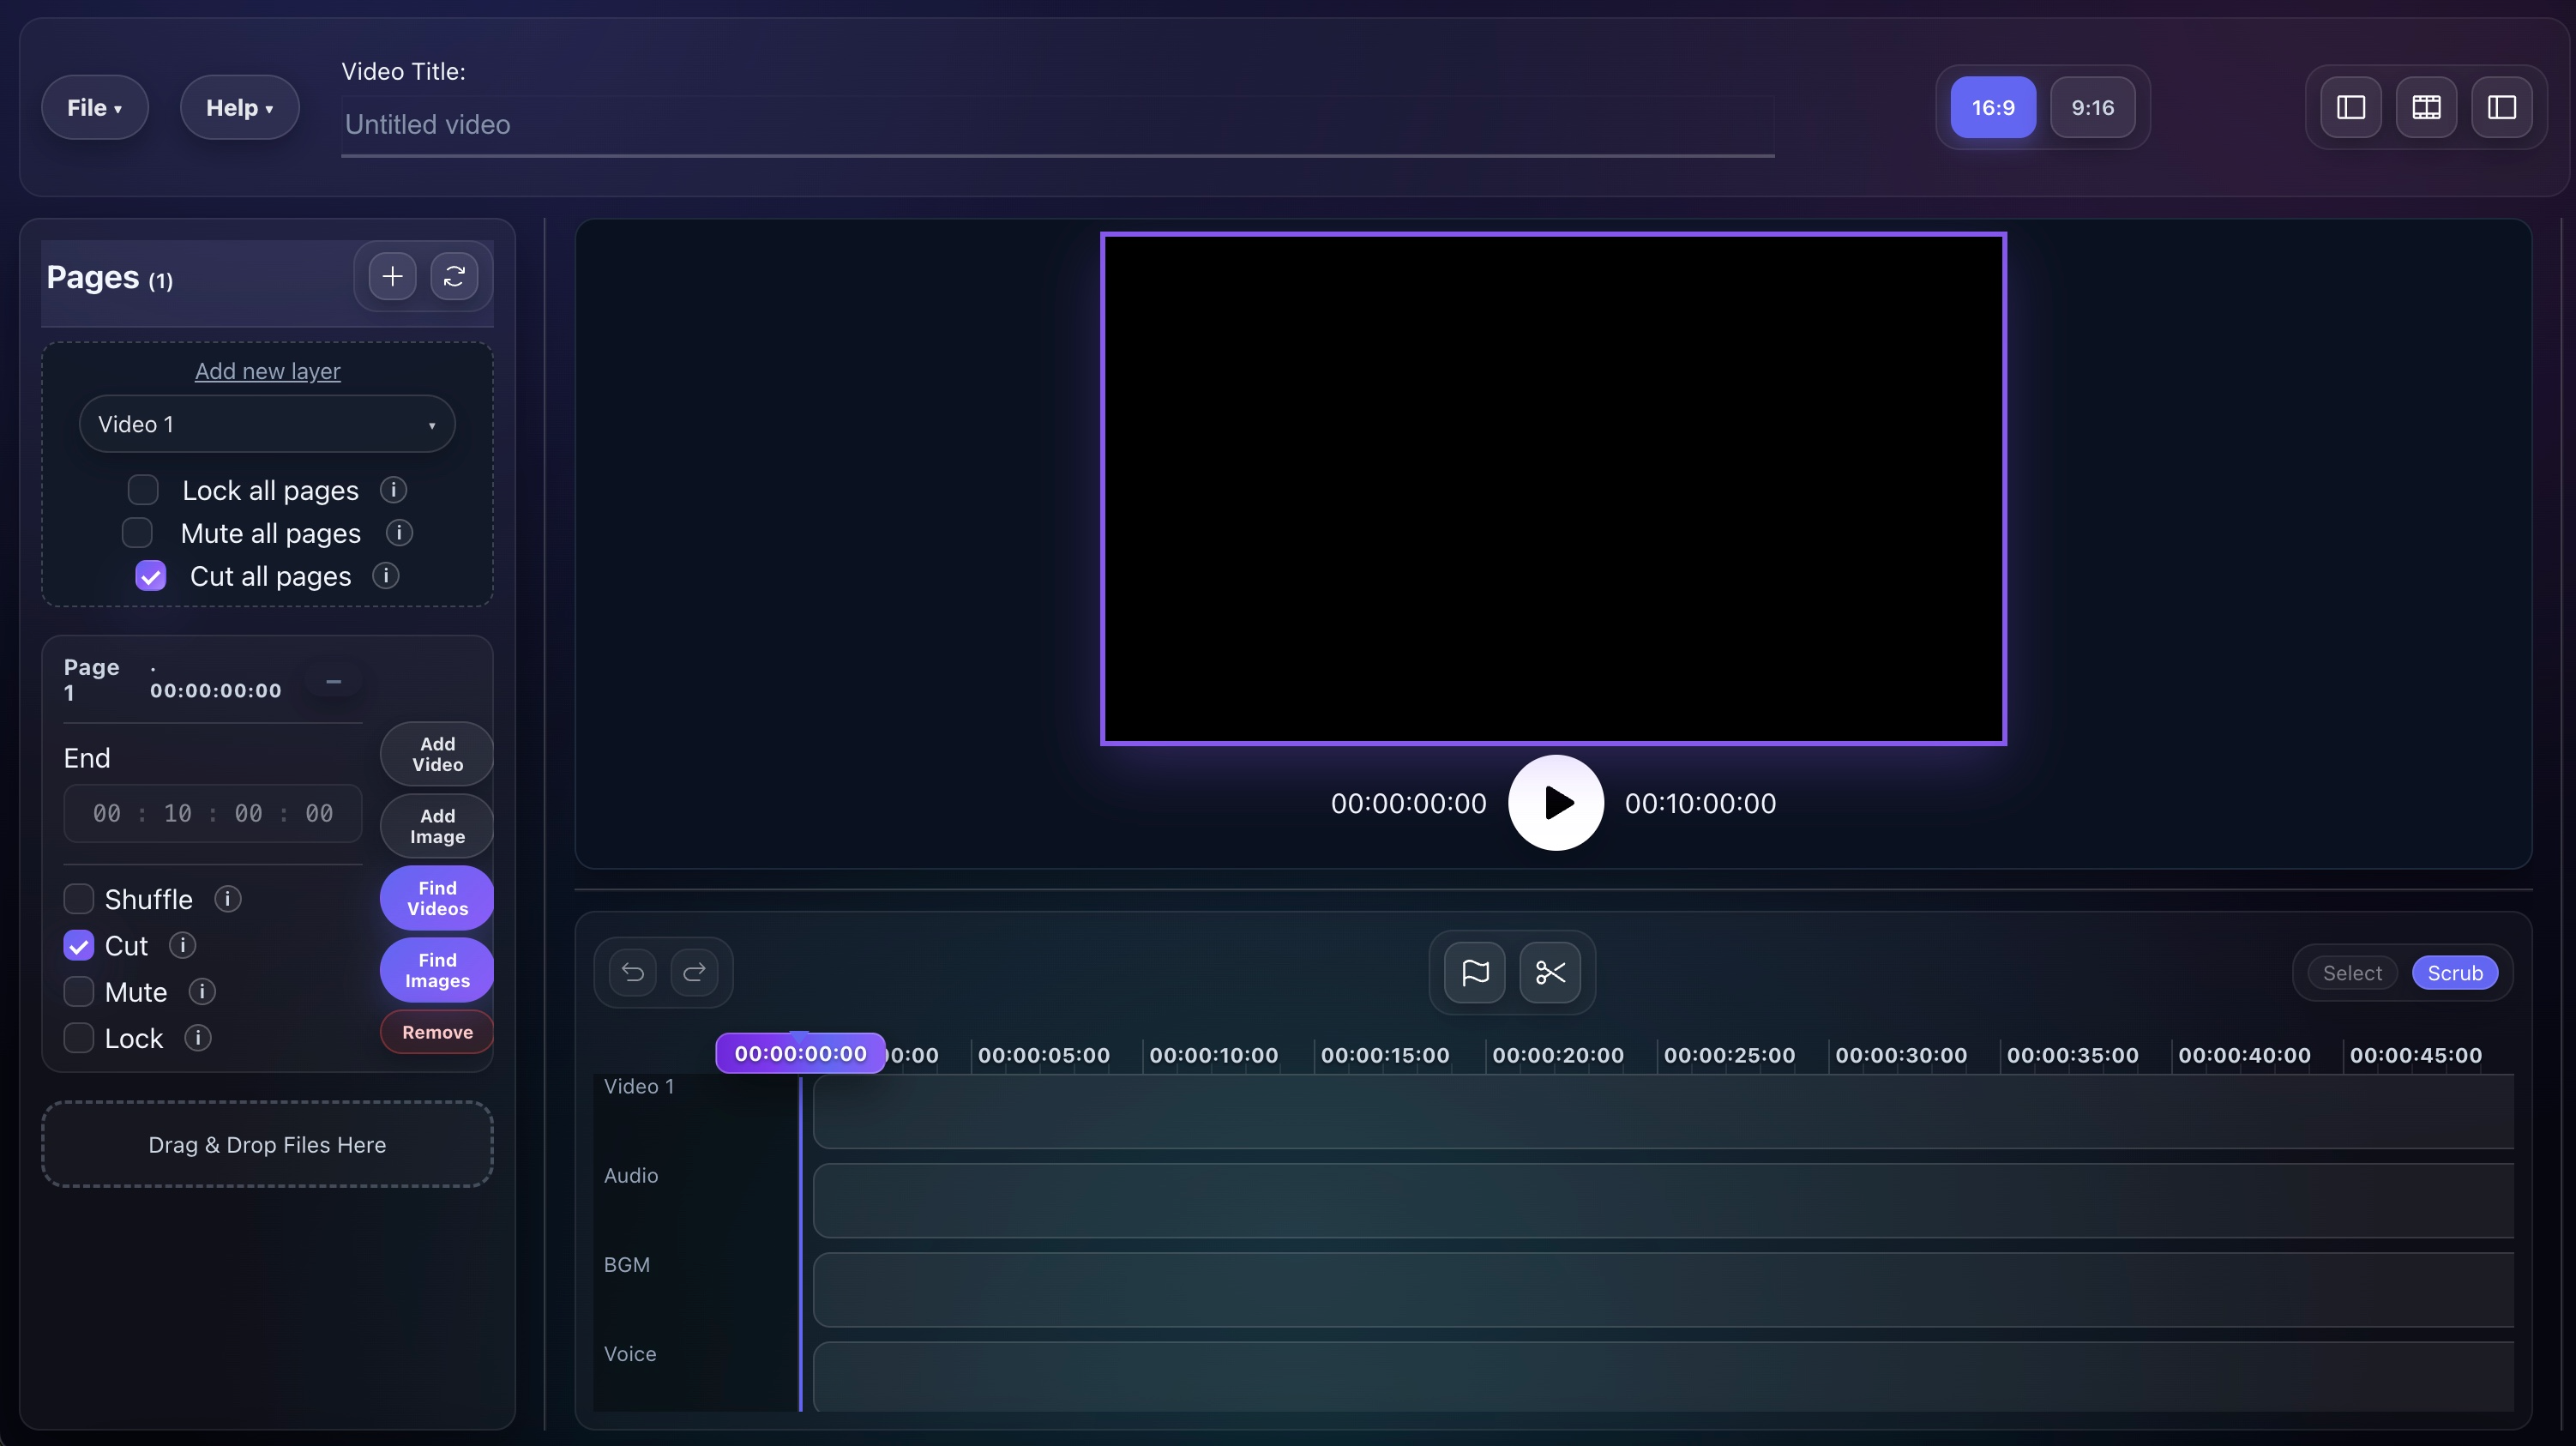Screen dimensions: 2576x1446
Task: Show info for Cut all pages
Action: pyautogui.click(x=385, y=576)
